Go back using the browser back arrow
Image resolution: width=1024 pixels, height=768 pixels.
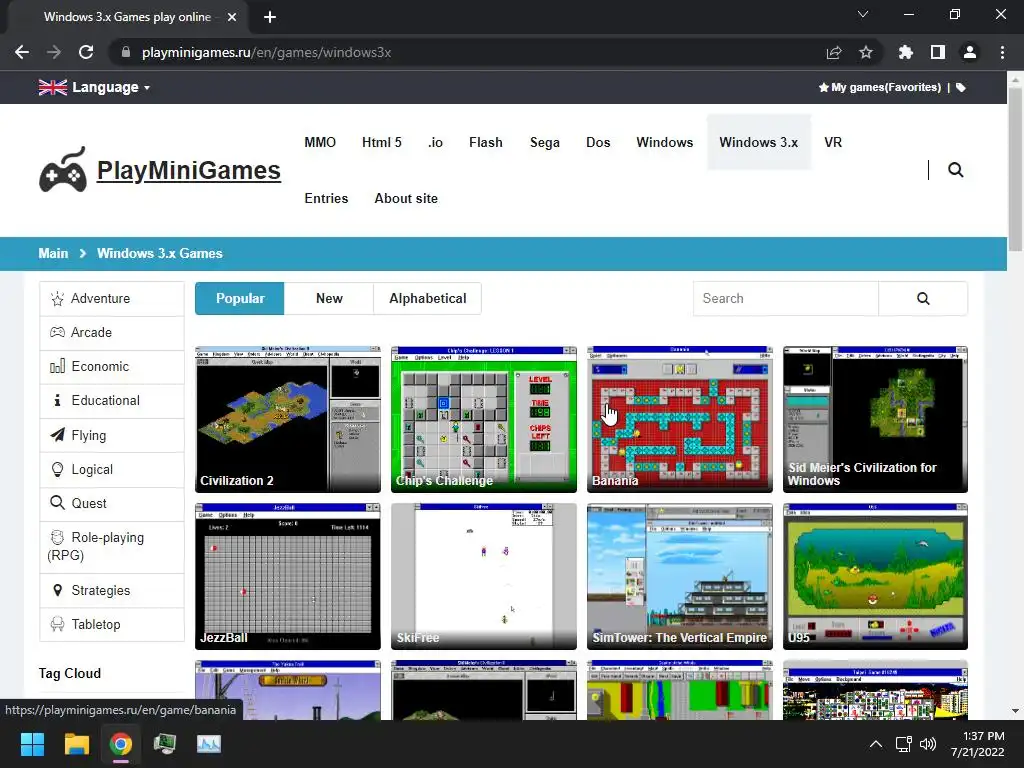[x=22, y=52]
